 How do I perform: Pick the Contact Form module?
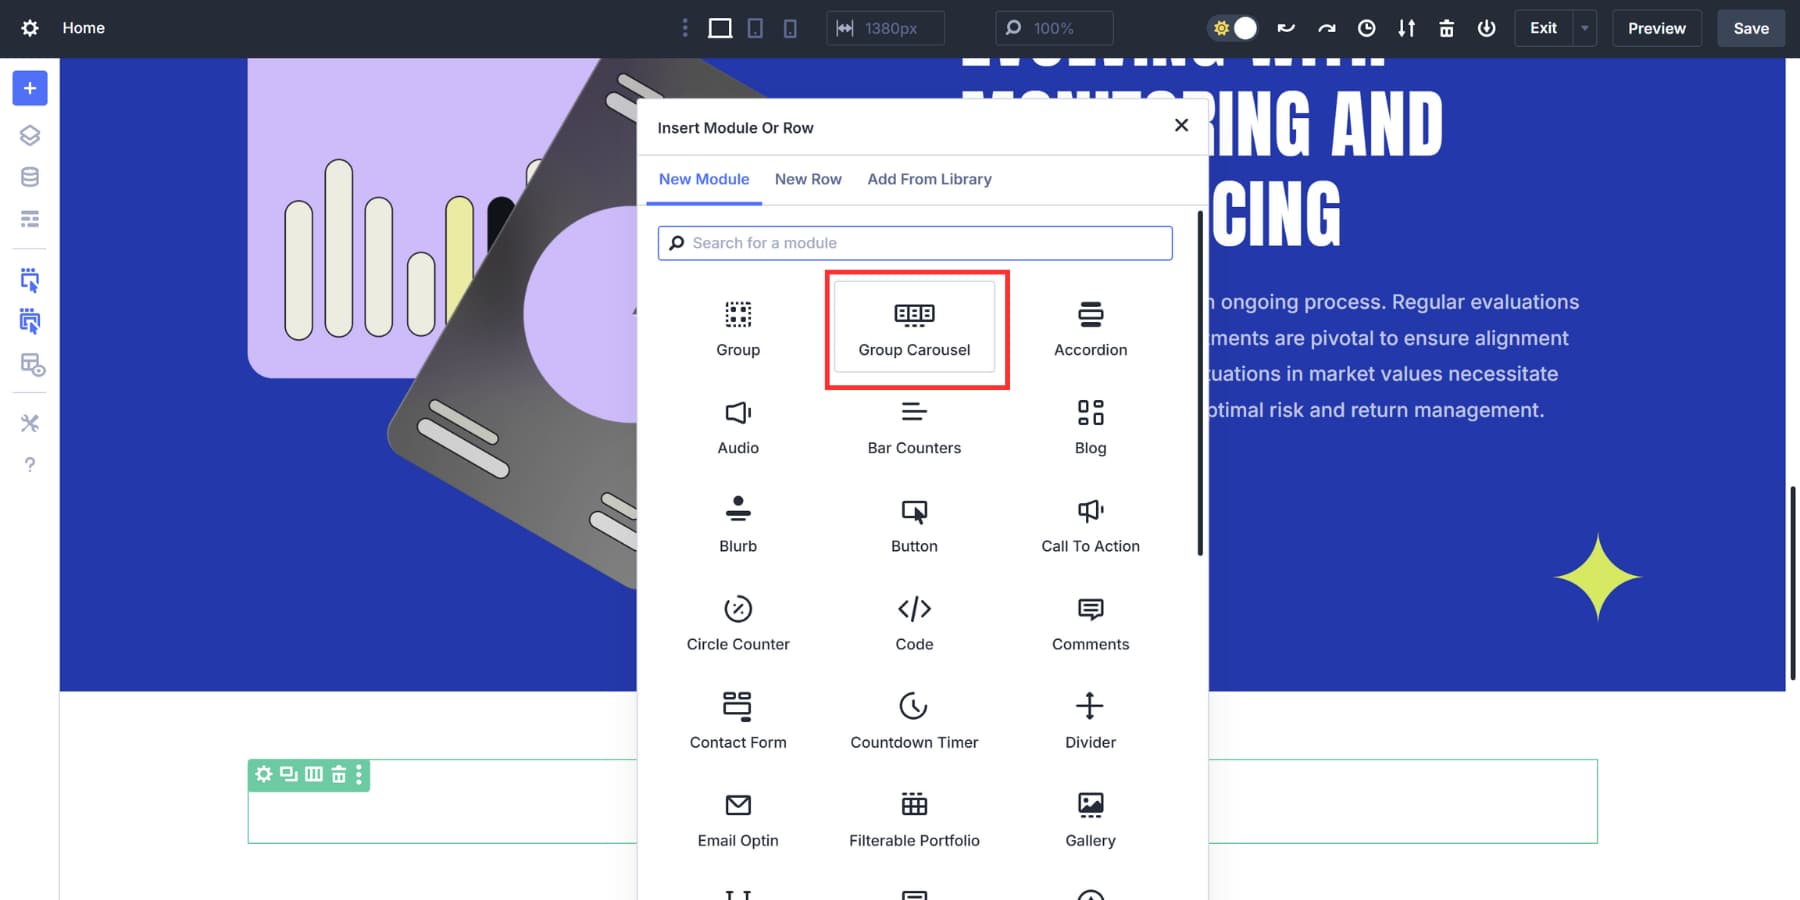tap(738, 720)
